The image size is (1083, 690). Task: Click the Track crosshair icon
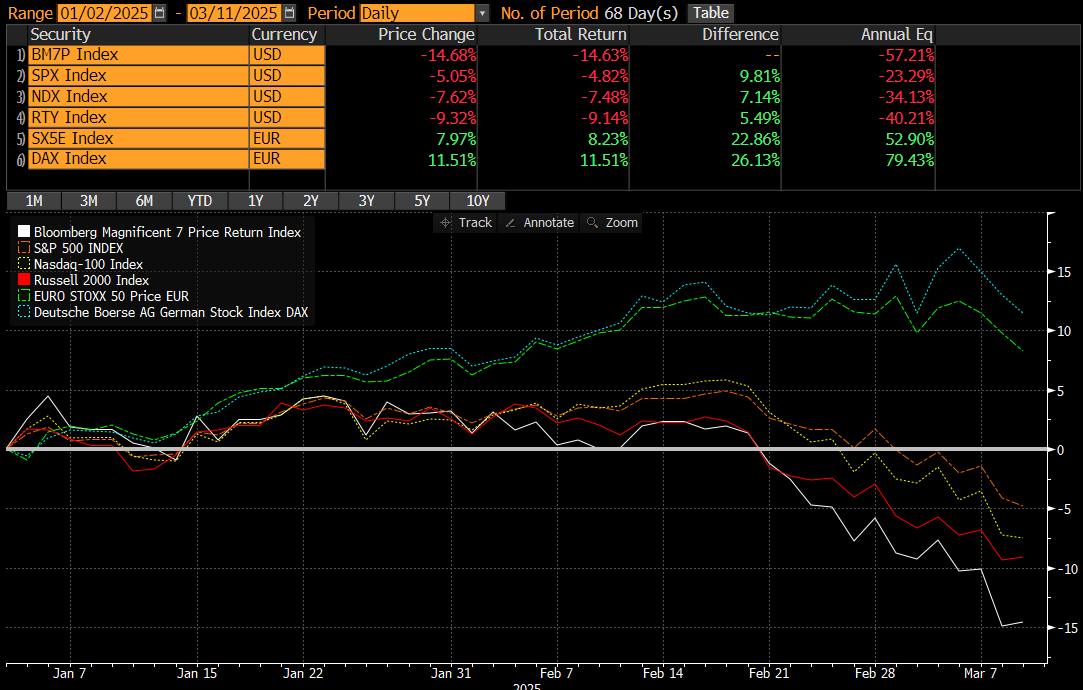pyautogui.click(x=445, y=222)
